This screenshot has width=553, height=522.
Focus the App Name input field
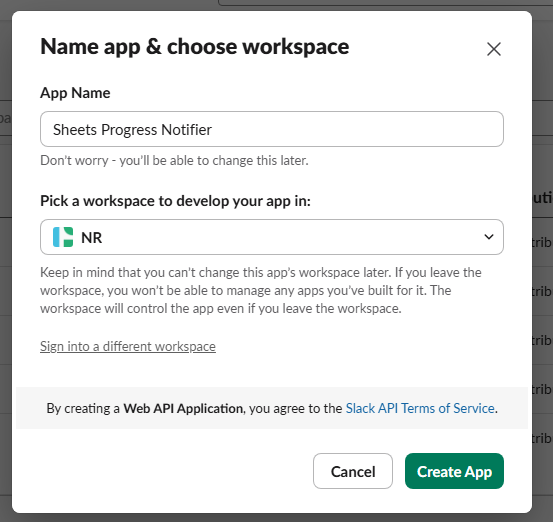272,129
